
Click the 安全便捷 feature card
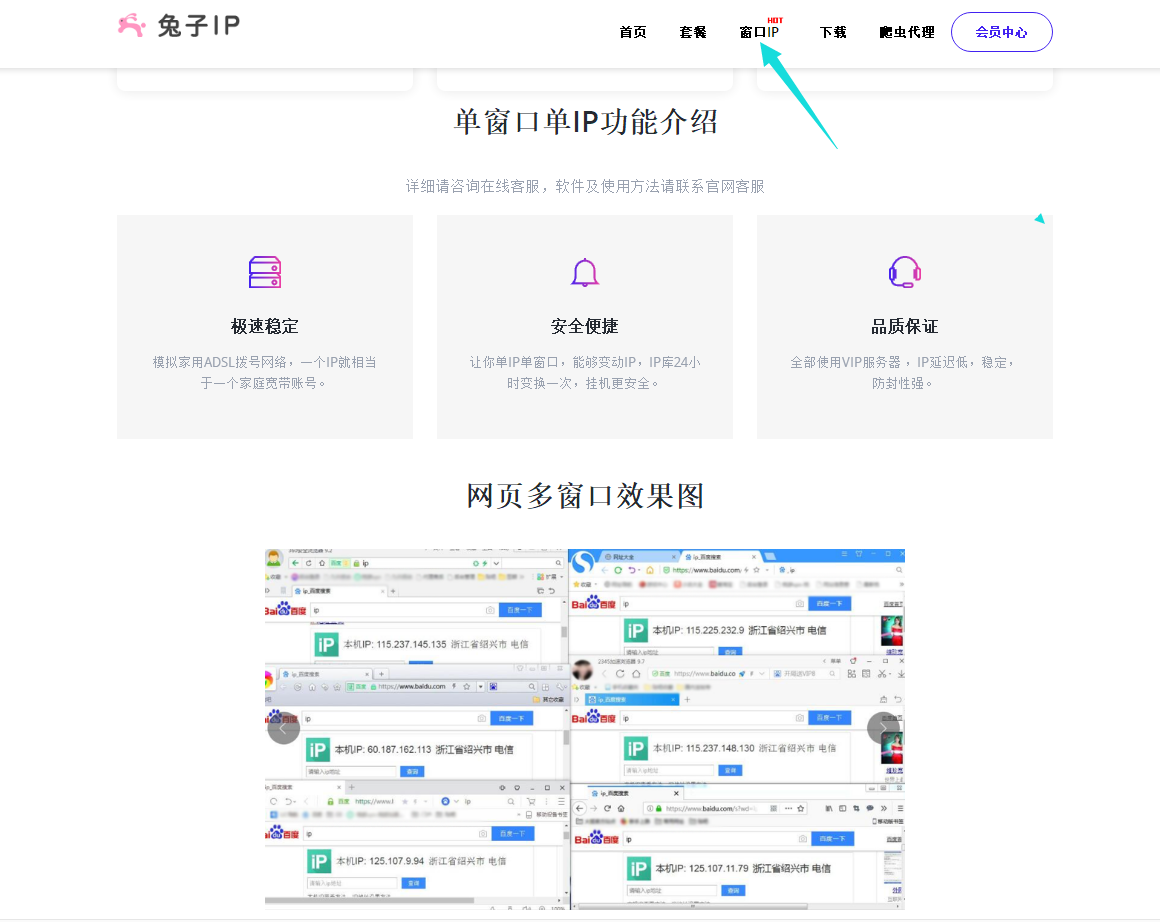pyautogui.click(x=584, y=325)
